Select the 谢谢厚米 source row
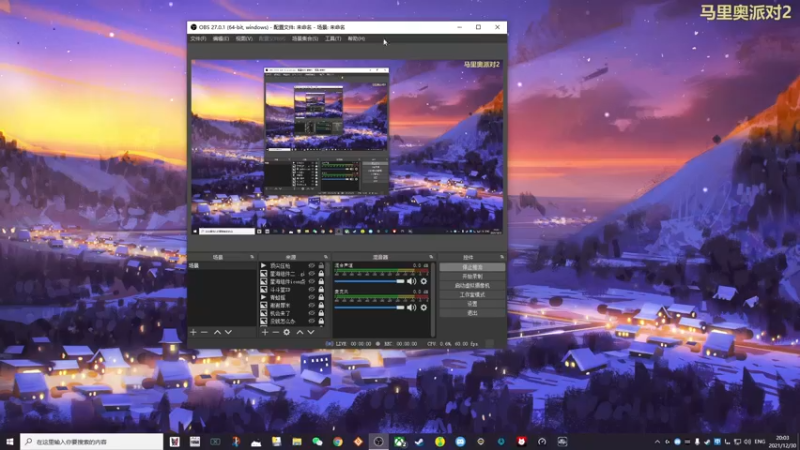This screenshot has width=800, height=450. click(x=292, y=305)
